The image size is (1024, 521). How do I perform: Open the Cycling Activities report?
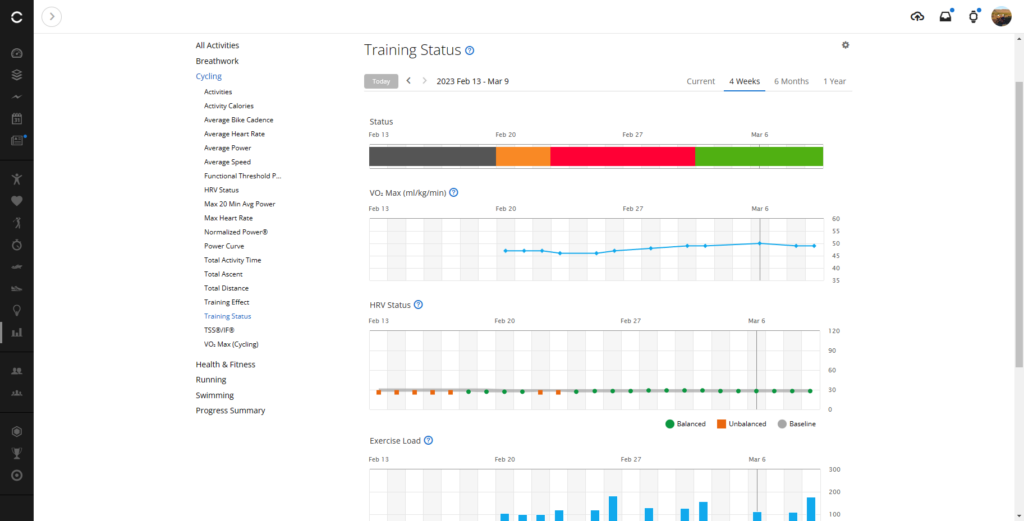point(218,92)
